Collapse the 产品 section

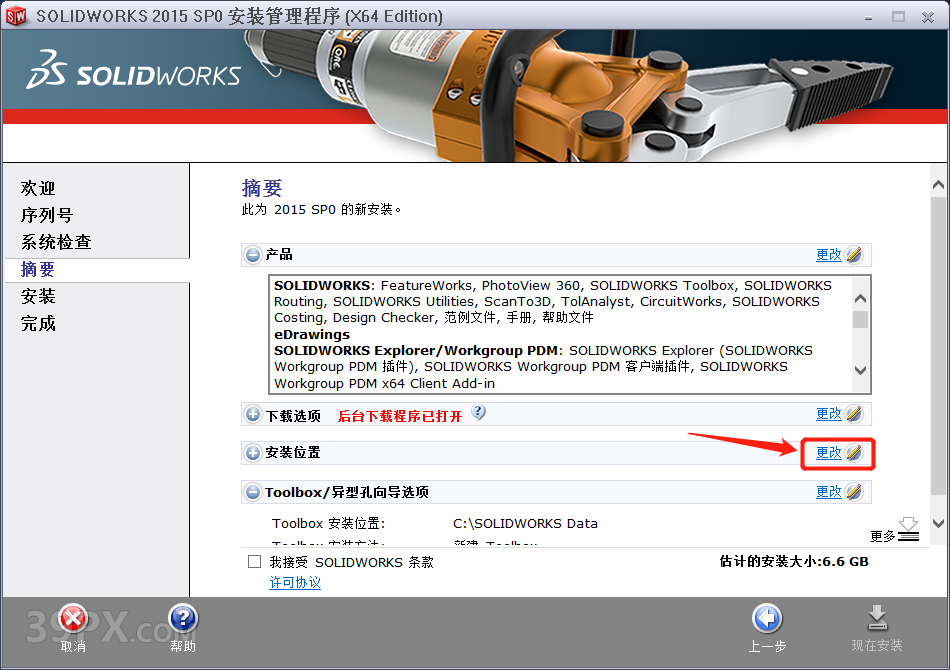(x=252, y=254)
